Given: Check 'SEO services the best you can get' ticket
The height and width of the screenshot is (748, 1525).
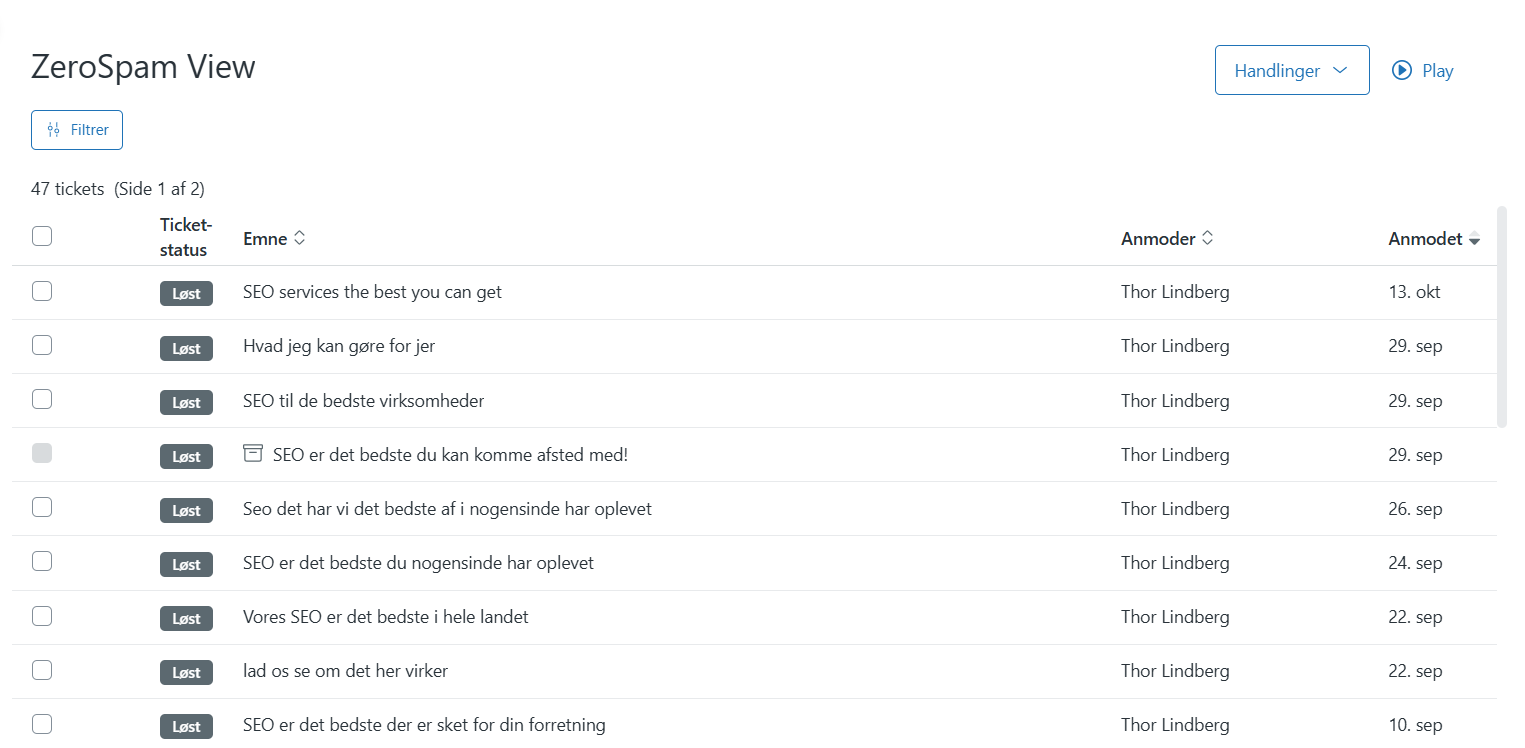Looking at the screenshot, I should (x=42, y=291).
